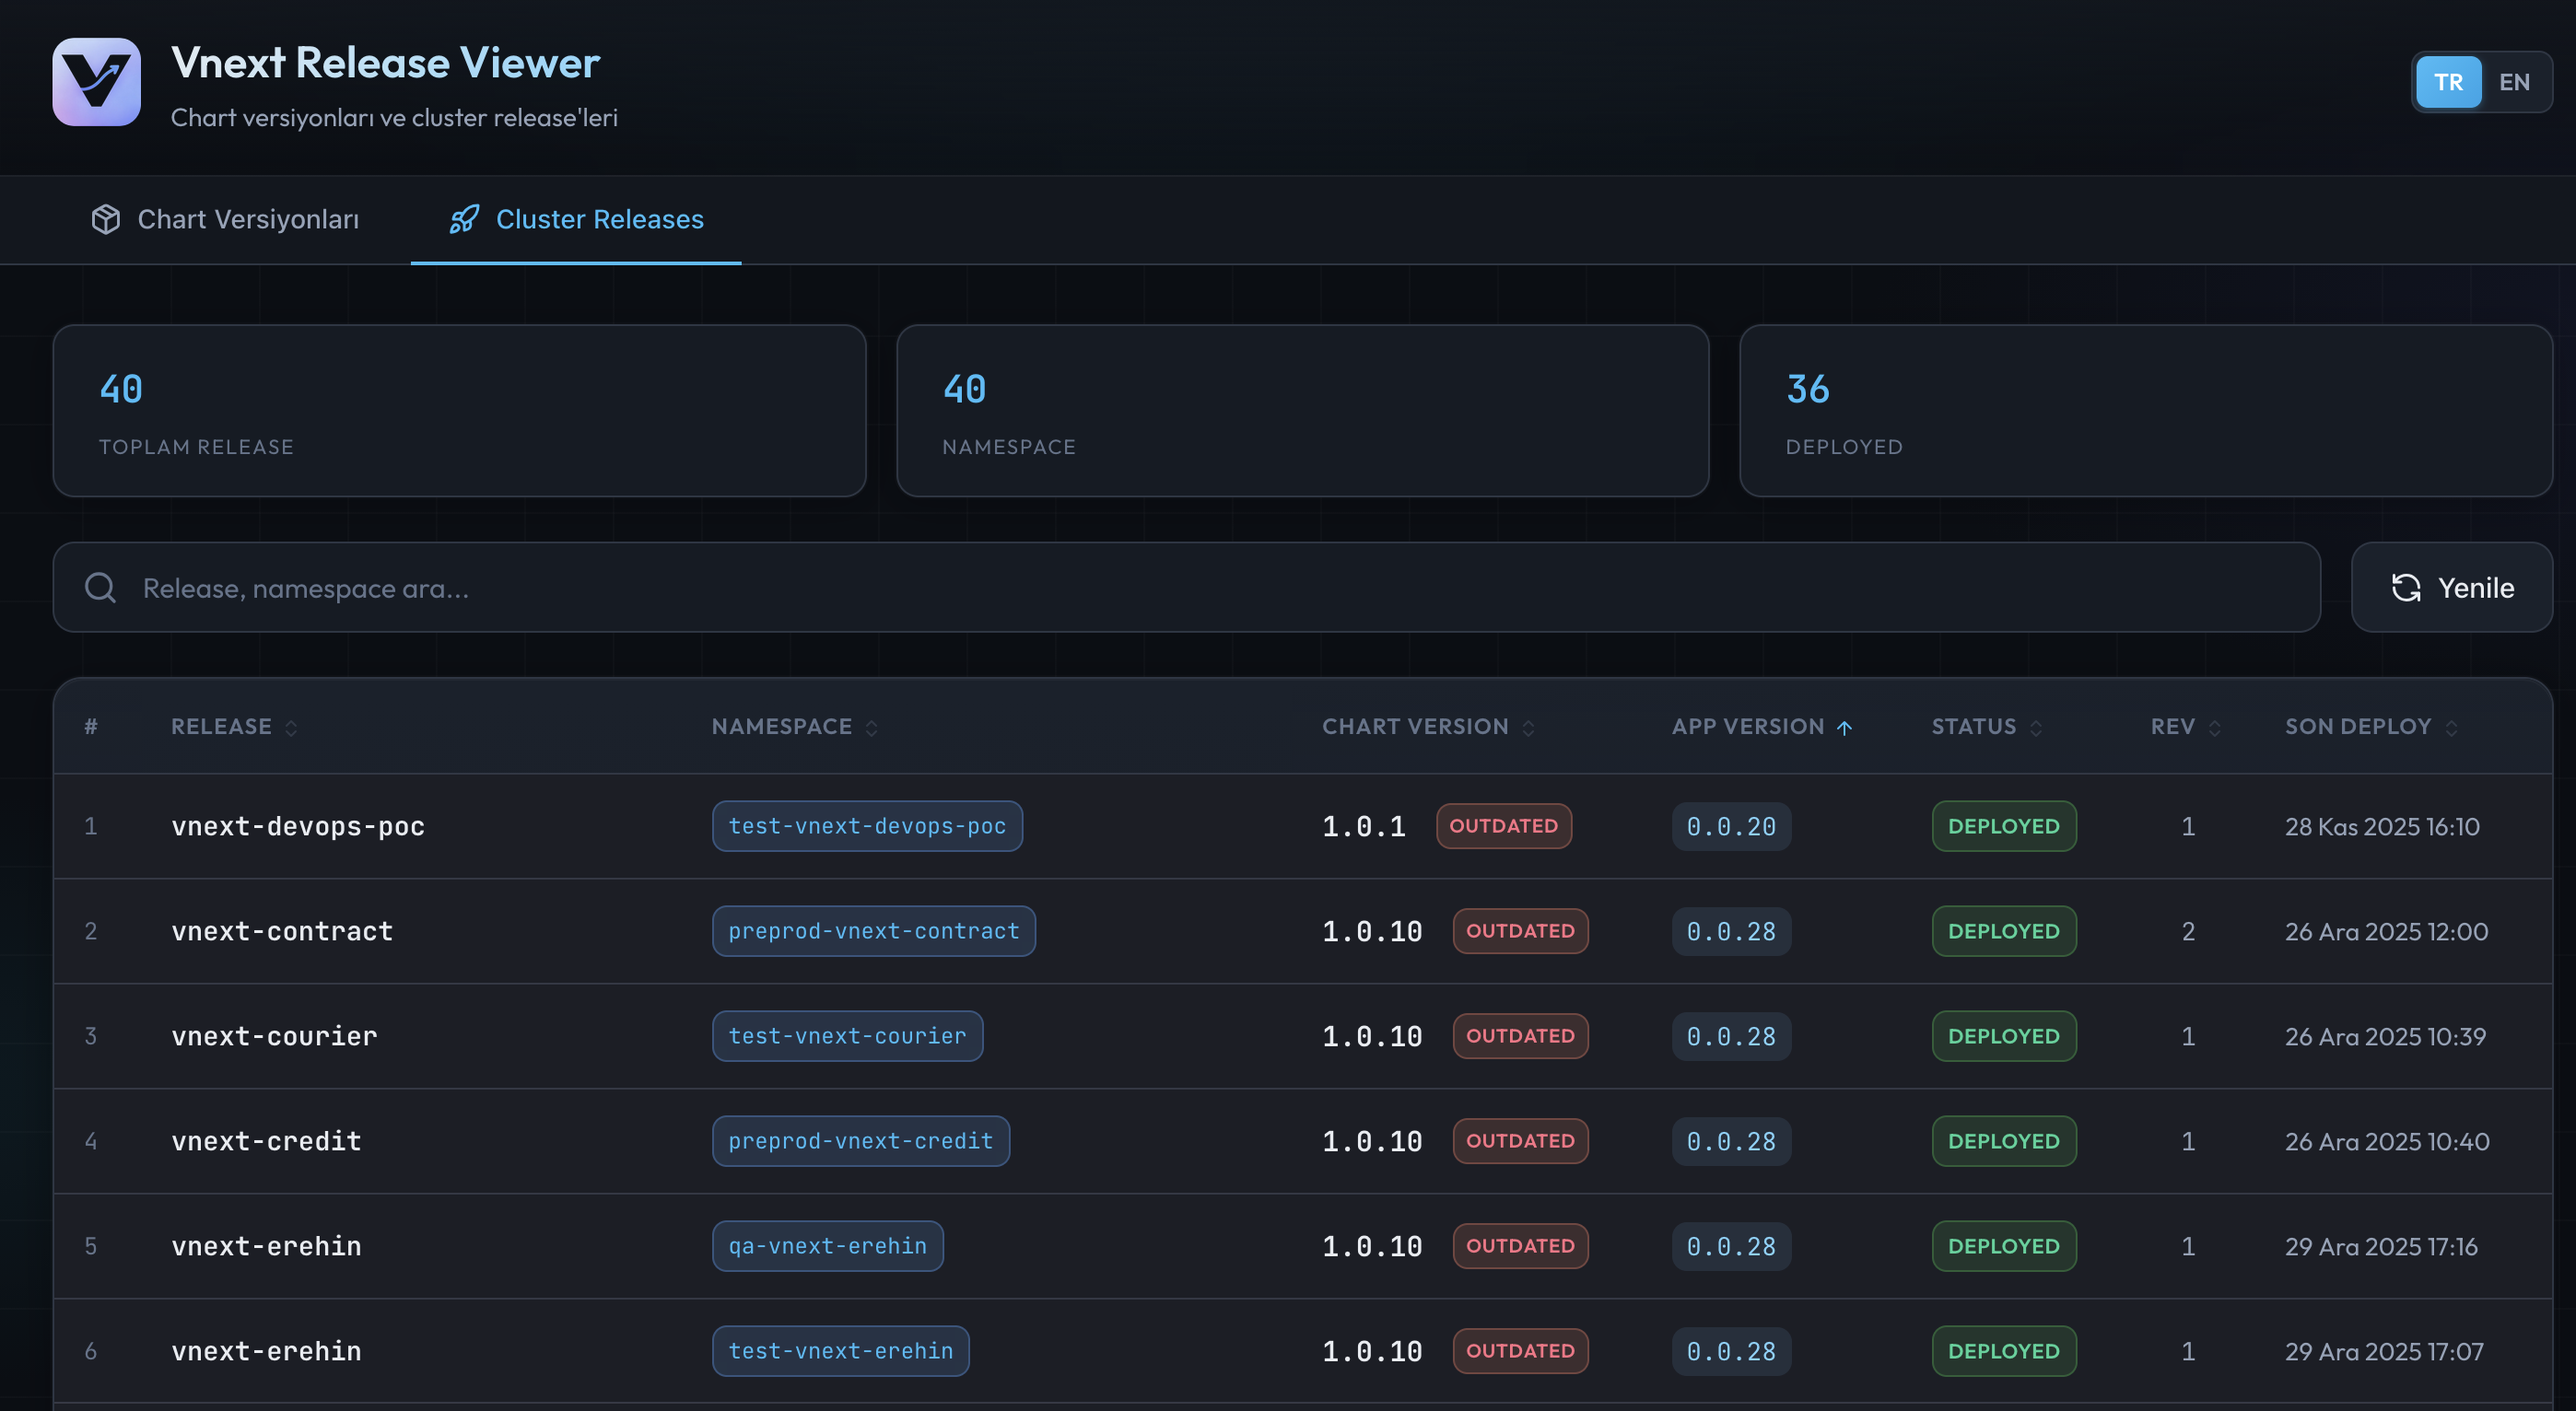Click the REV column header
This screenshot has height=1411, width=2576.
click(x=2173, y=727)
